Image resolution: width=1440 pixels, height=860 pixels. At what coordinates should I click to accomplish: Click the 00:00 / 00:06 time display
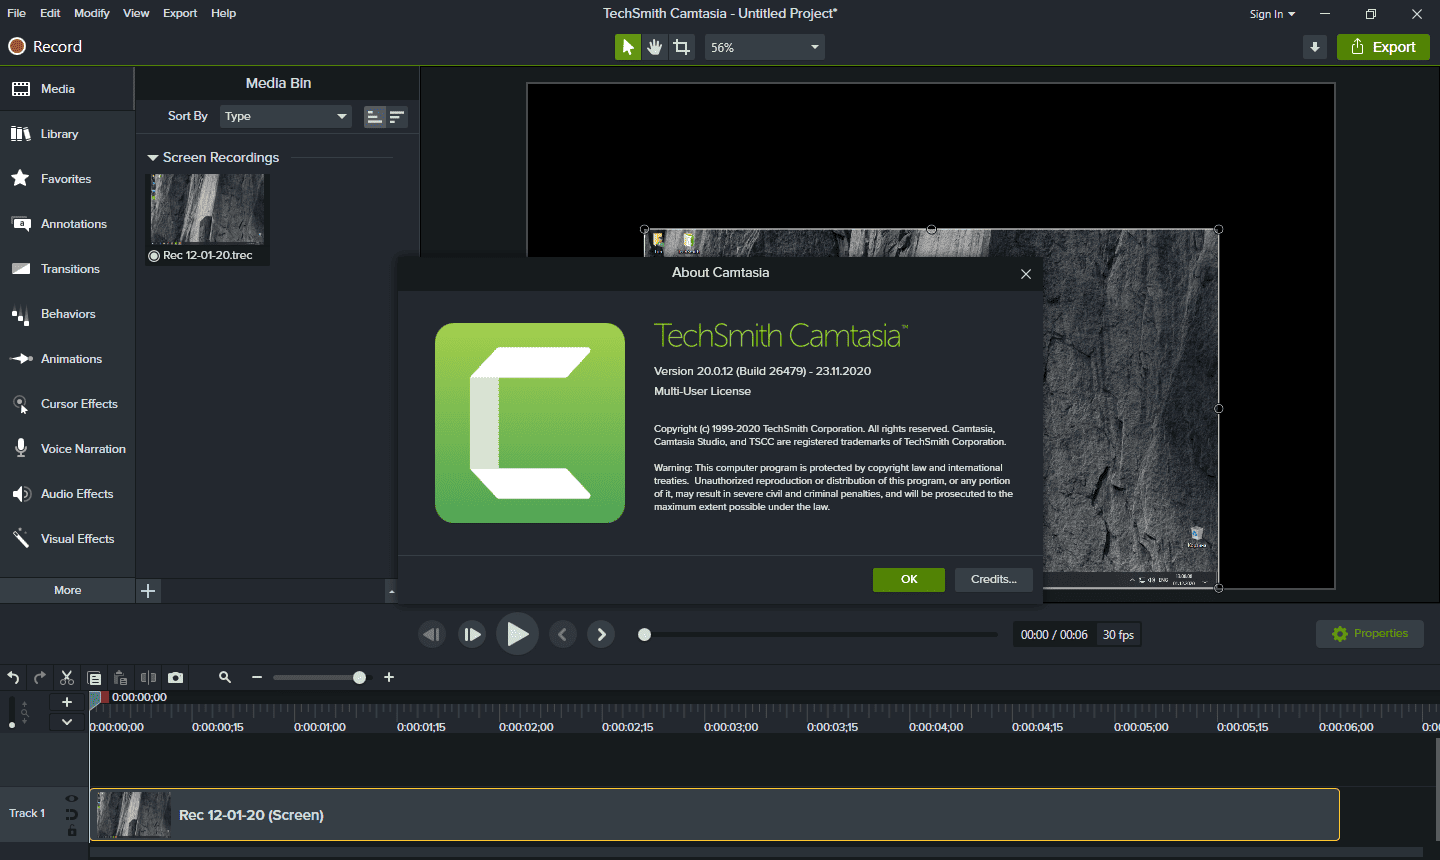1054,635
